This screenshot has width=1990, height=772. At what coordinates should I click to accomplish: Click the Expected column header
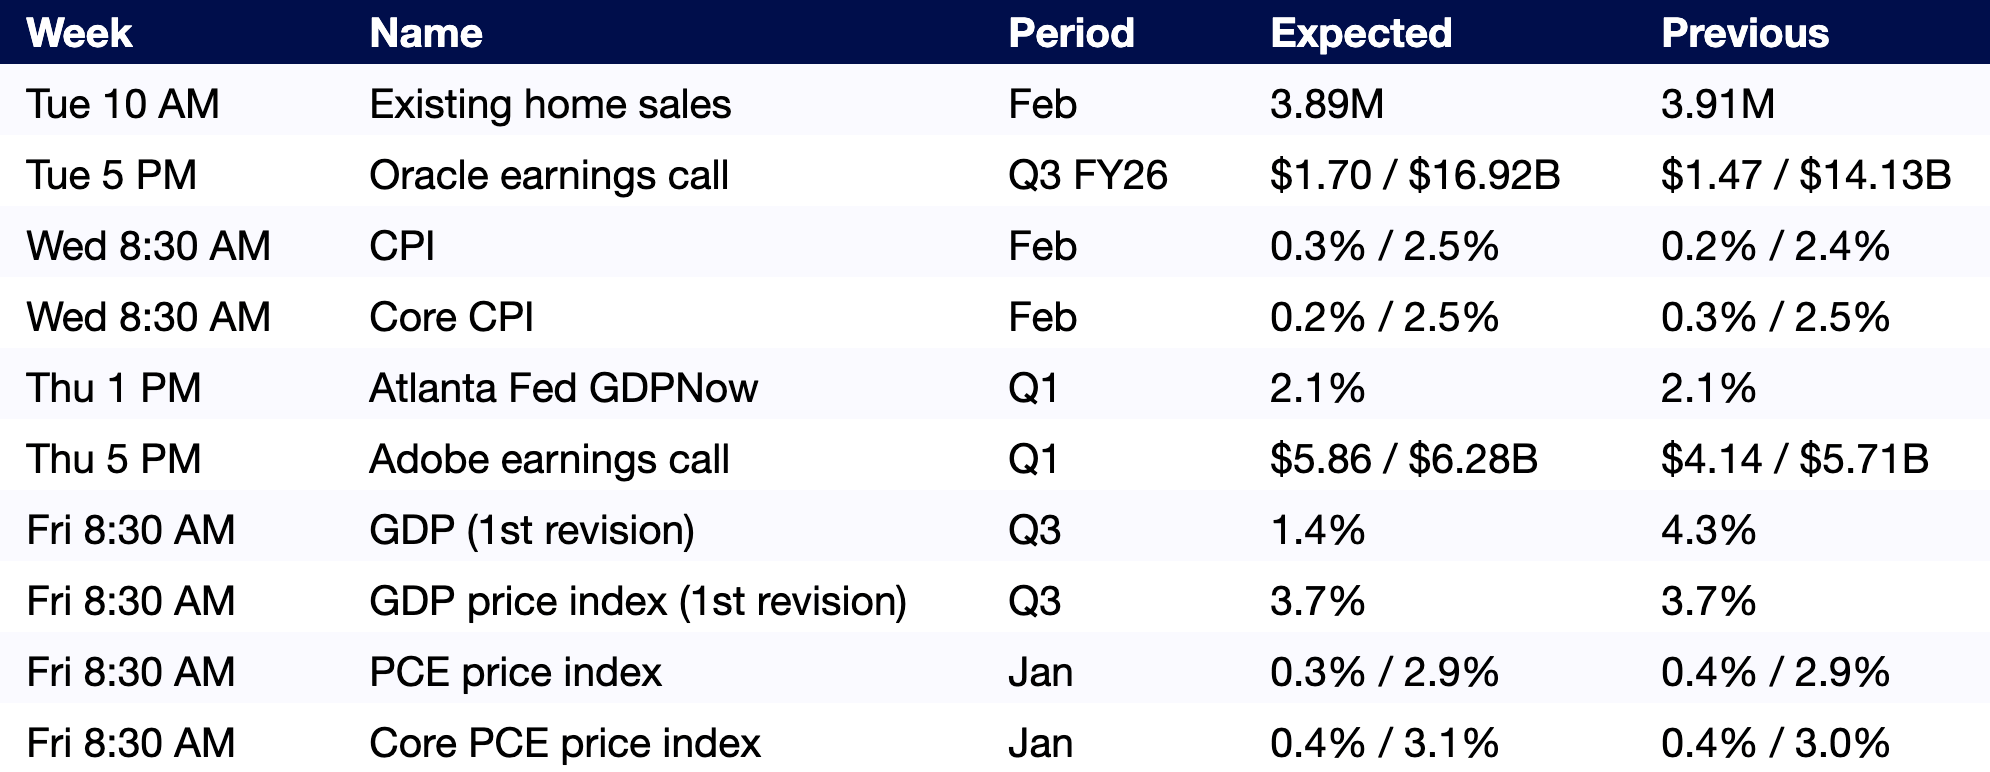[1361, 33]
